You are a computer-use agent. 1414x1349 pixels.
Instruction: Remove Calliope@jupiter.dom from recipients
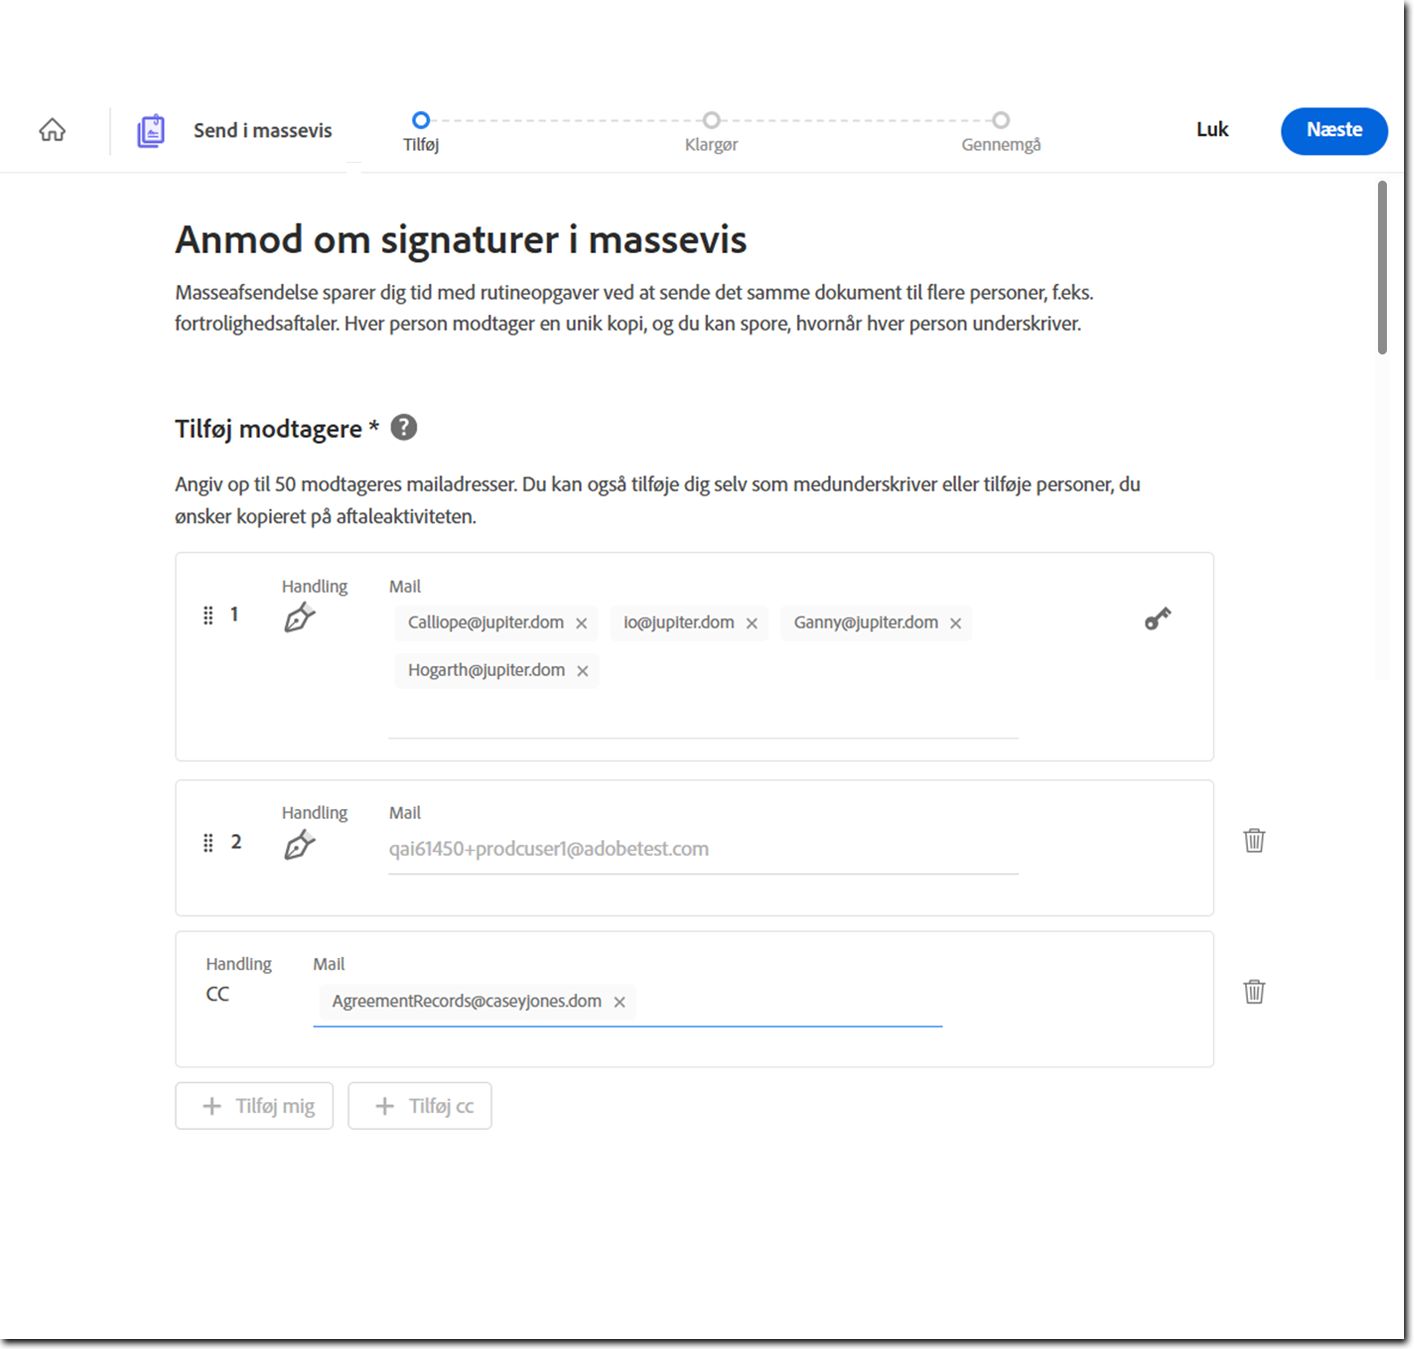[x=581, y=623]
